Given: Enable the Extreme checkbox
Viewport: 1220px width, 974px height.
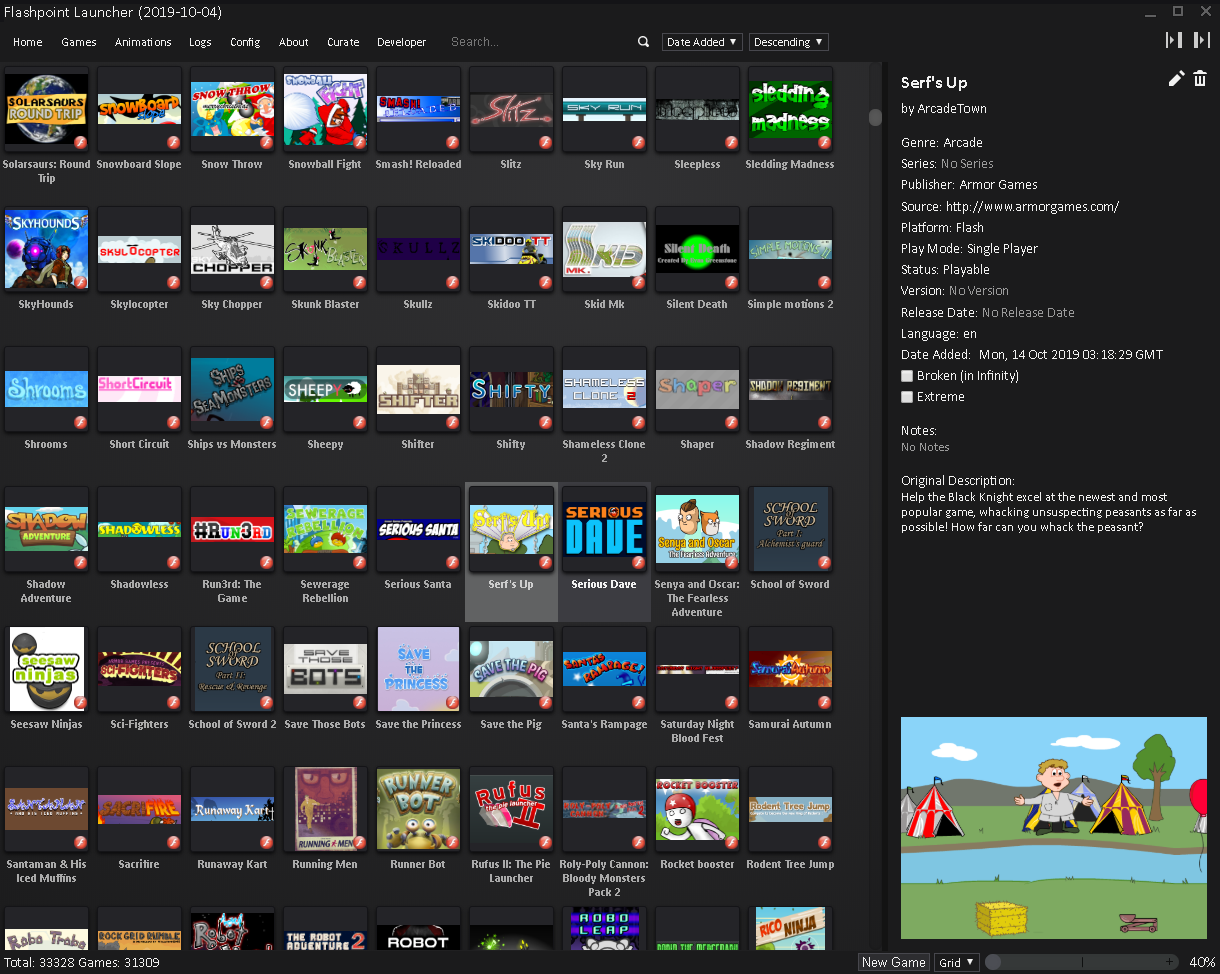Looking at the screenshot, I should click(907, 397).
